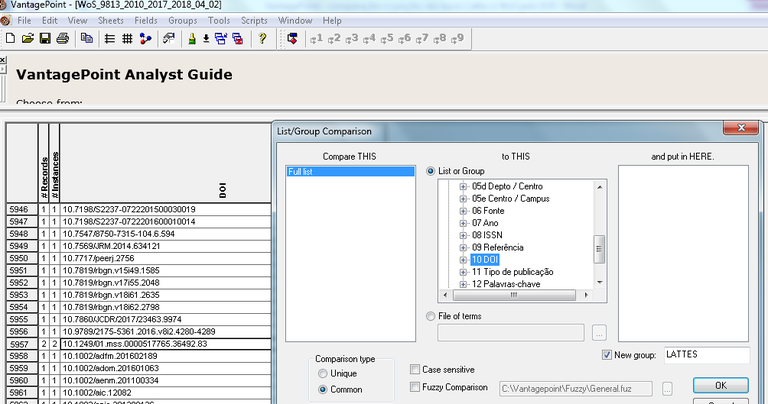Click the yellow question mark help icon
This screenshot has height=404, width=768.
point(263,38)
